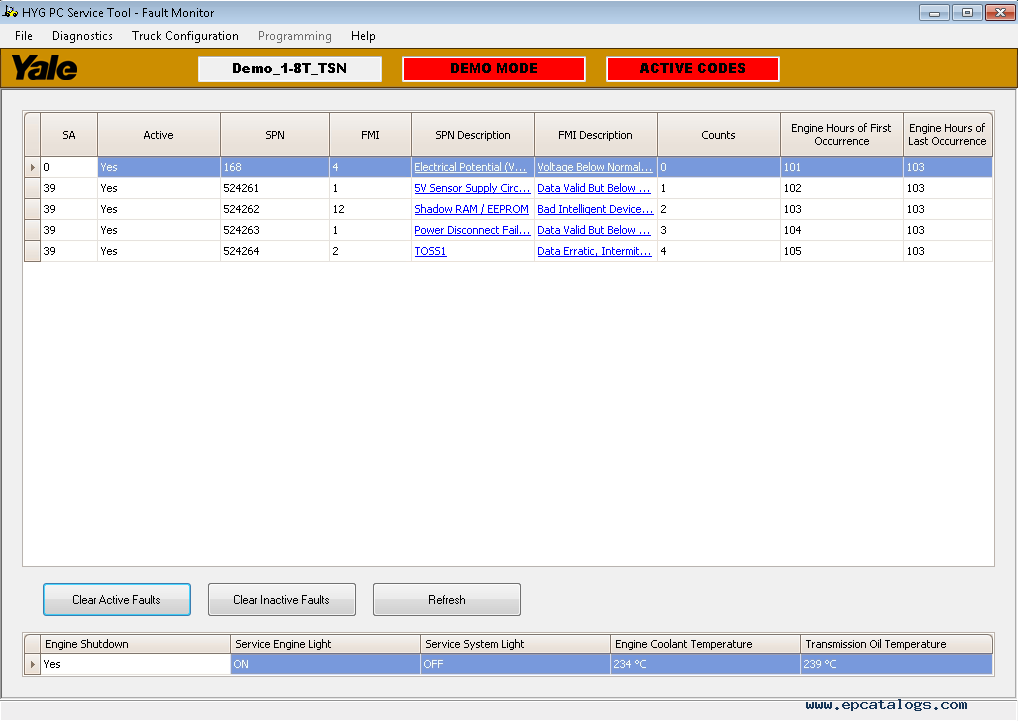Select the Engine Shutdown row selector arrow
The height and width of the screenshot is (721, 1018).
pyautogui.click(x=32, y=664)
